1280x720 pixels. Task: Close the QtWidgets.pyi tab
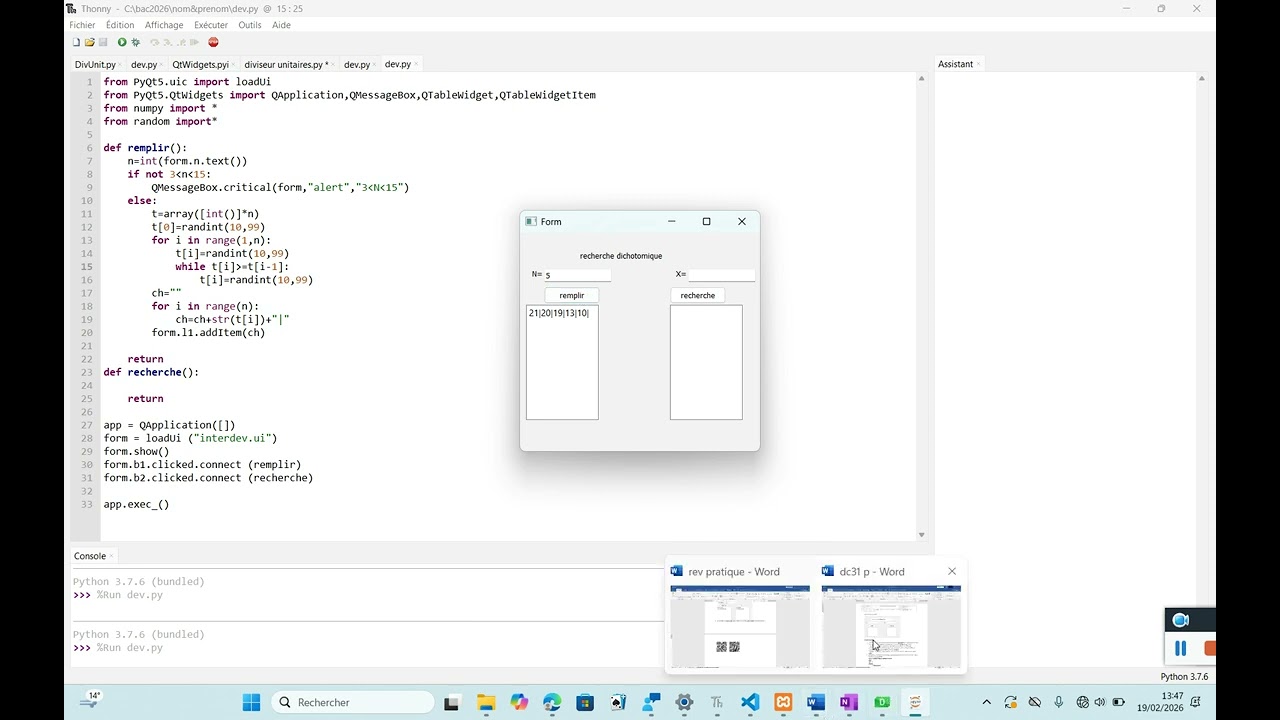tap(235, 64)
